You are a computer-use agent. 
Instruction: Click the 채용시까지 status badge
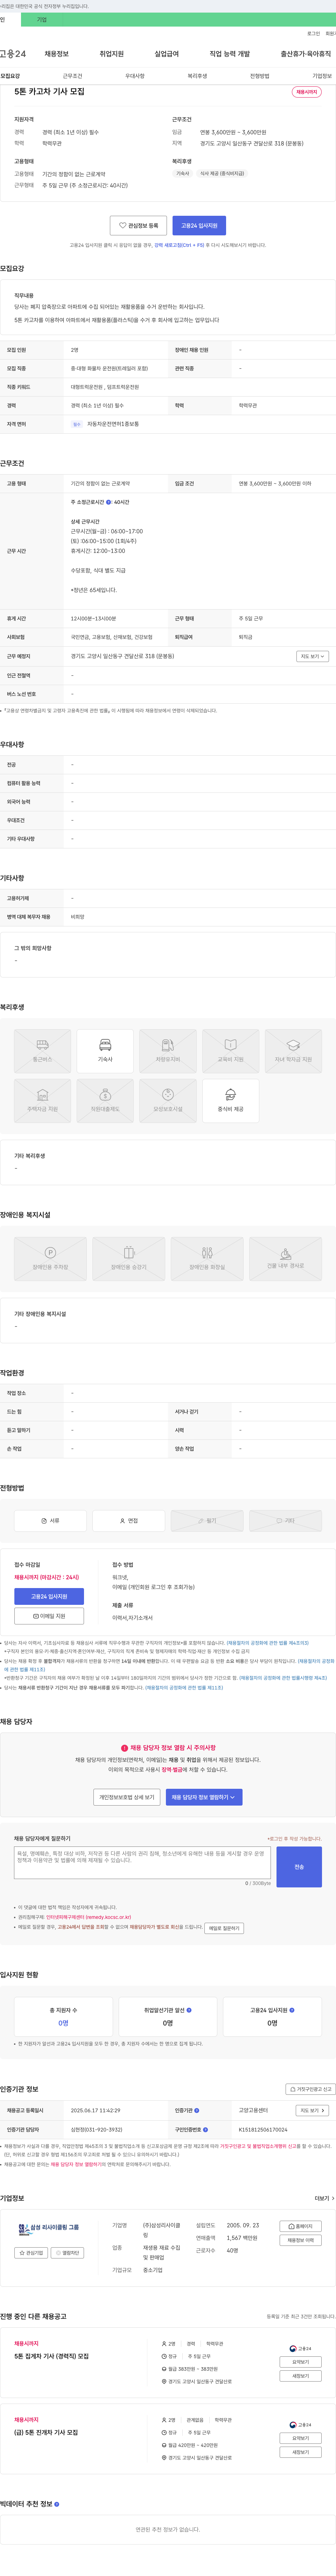[x=307, y=92]
